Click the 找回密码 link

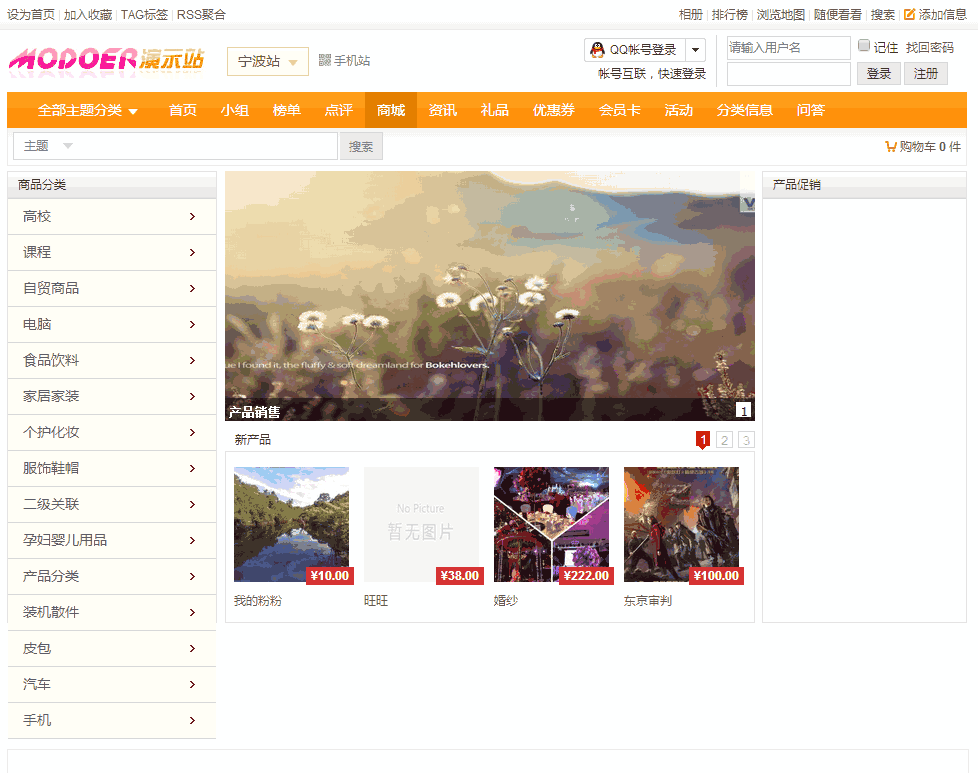(x=929, y=48)
